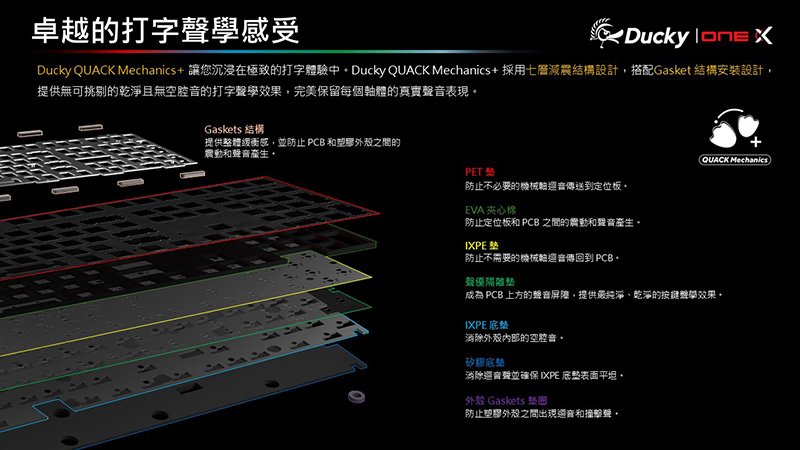Click the Ducky logo
This screenshot has width=800, height=450.
coord(639,34)
